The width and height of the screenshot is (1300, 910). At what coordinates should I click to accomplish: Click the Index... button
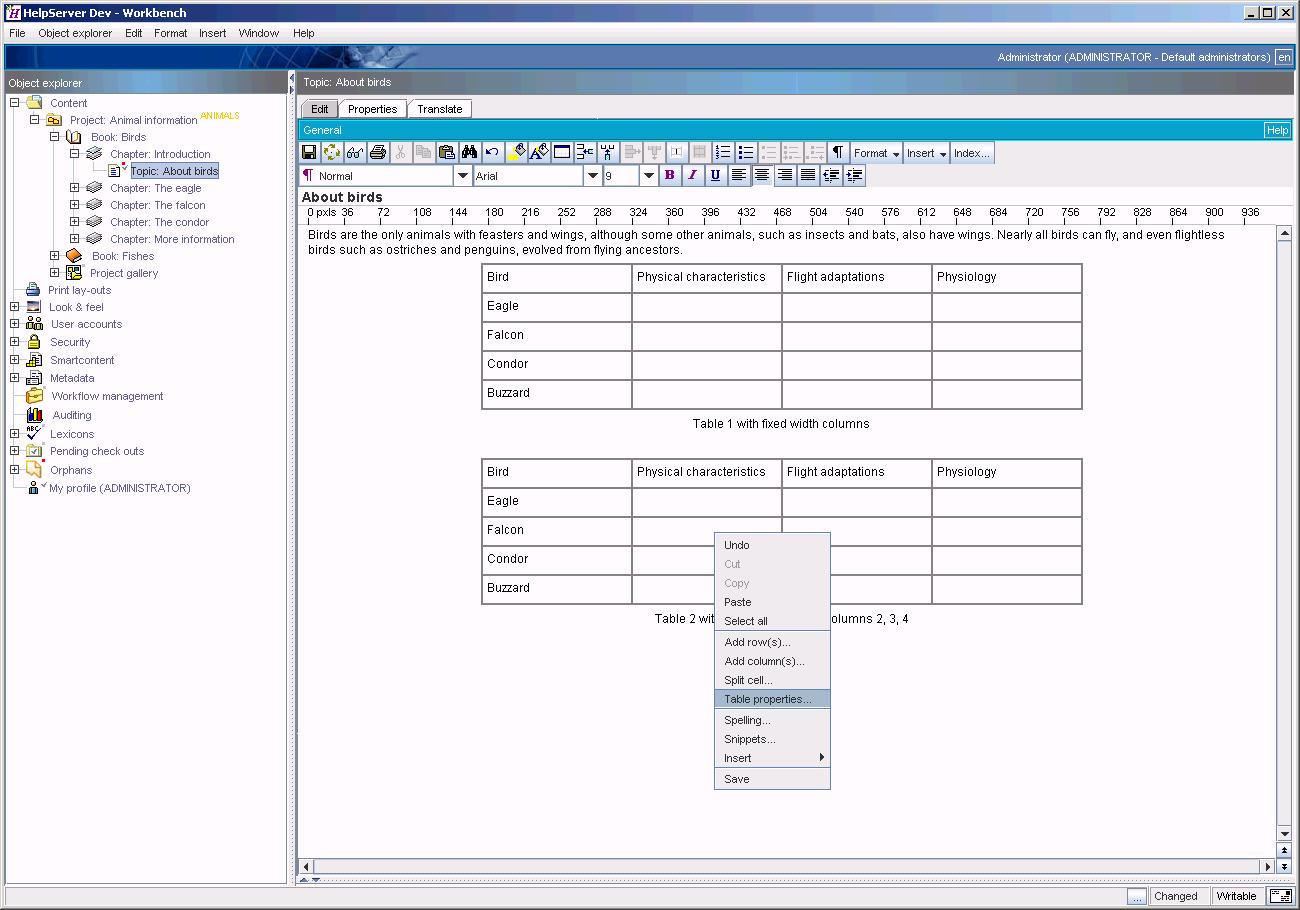tap(971, 153)
